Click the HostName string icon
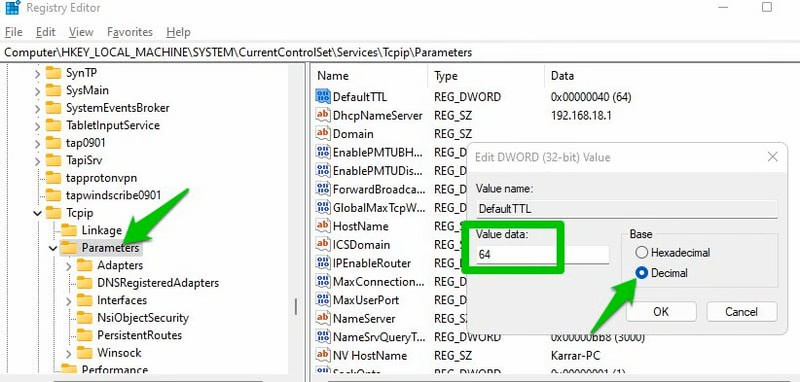The width and height of the screenshot is (800, 382). 323,226
